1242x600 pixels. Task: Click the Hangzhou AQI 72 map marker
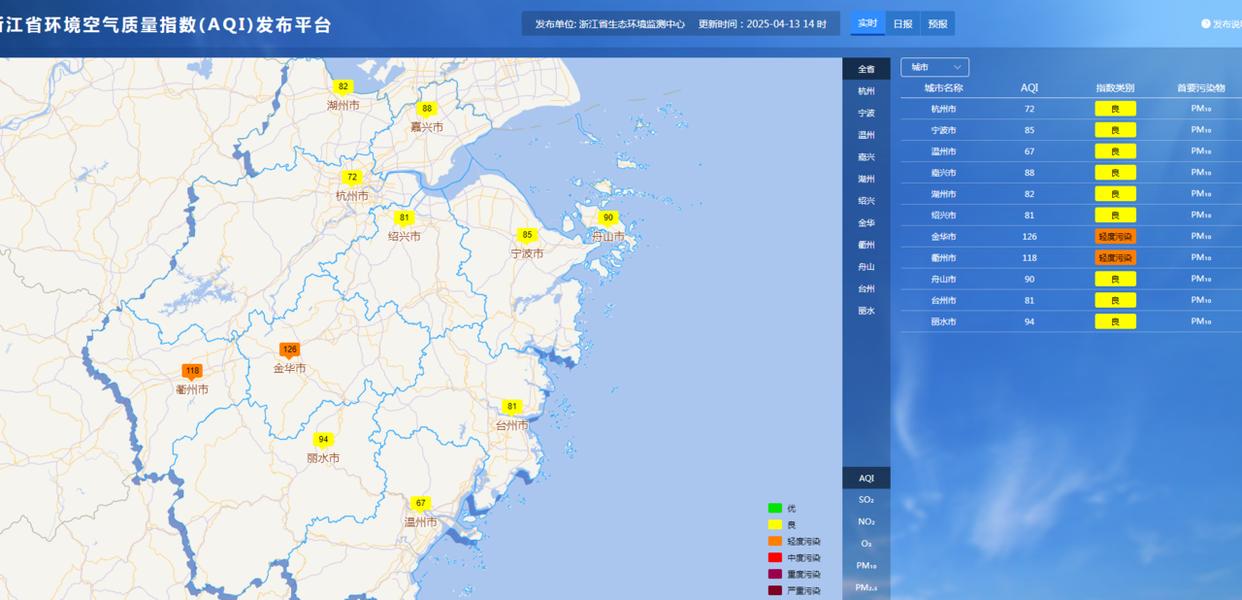tap(352, 177)
